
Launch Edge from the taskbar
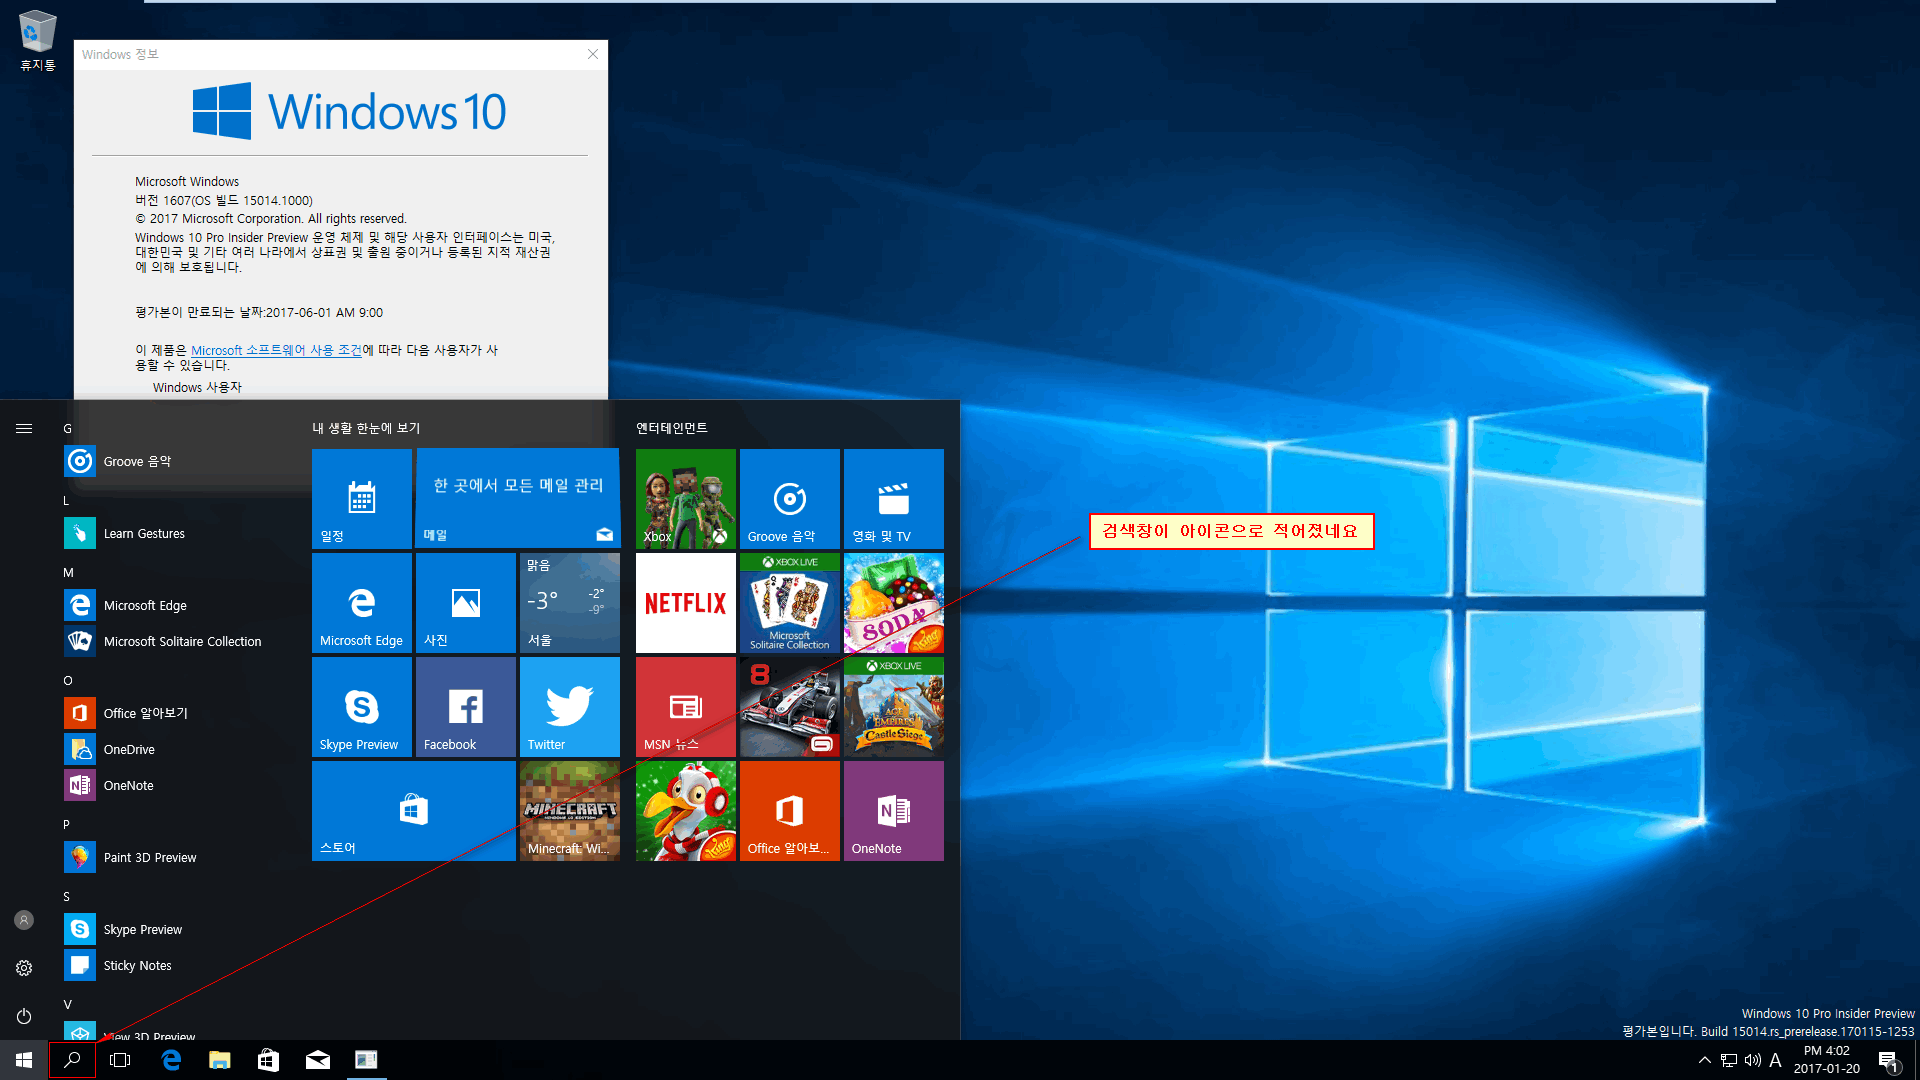[171, 1060]
